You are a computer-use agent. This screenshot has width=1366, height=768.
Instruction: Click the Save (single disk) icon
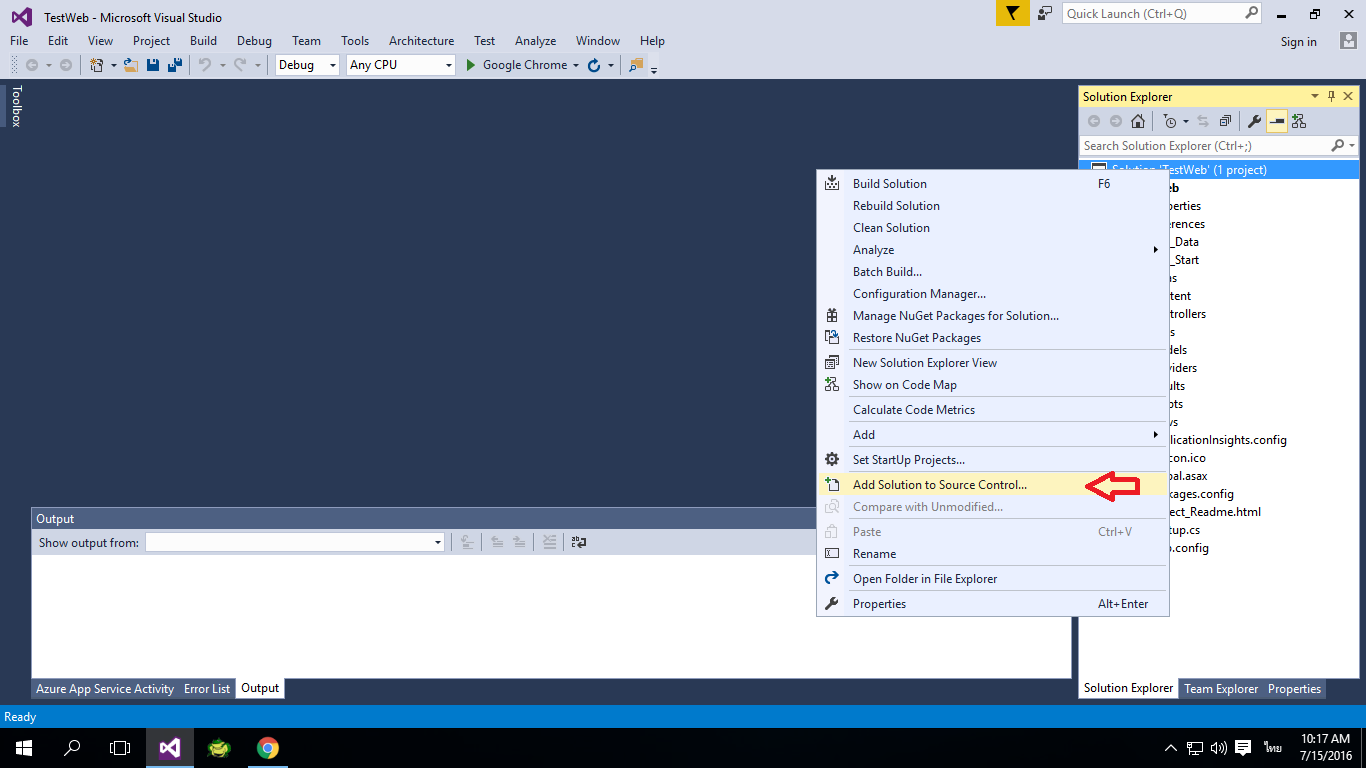pyautogui.click(x=153, y=65)
